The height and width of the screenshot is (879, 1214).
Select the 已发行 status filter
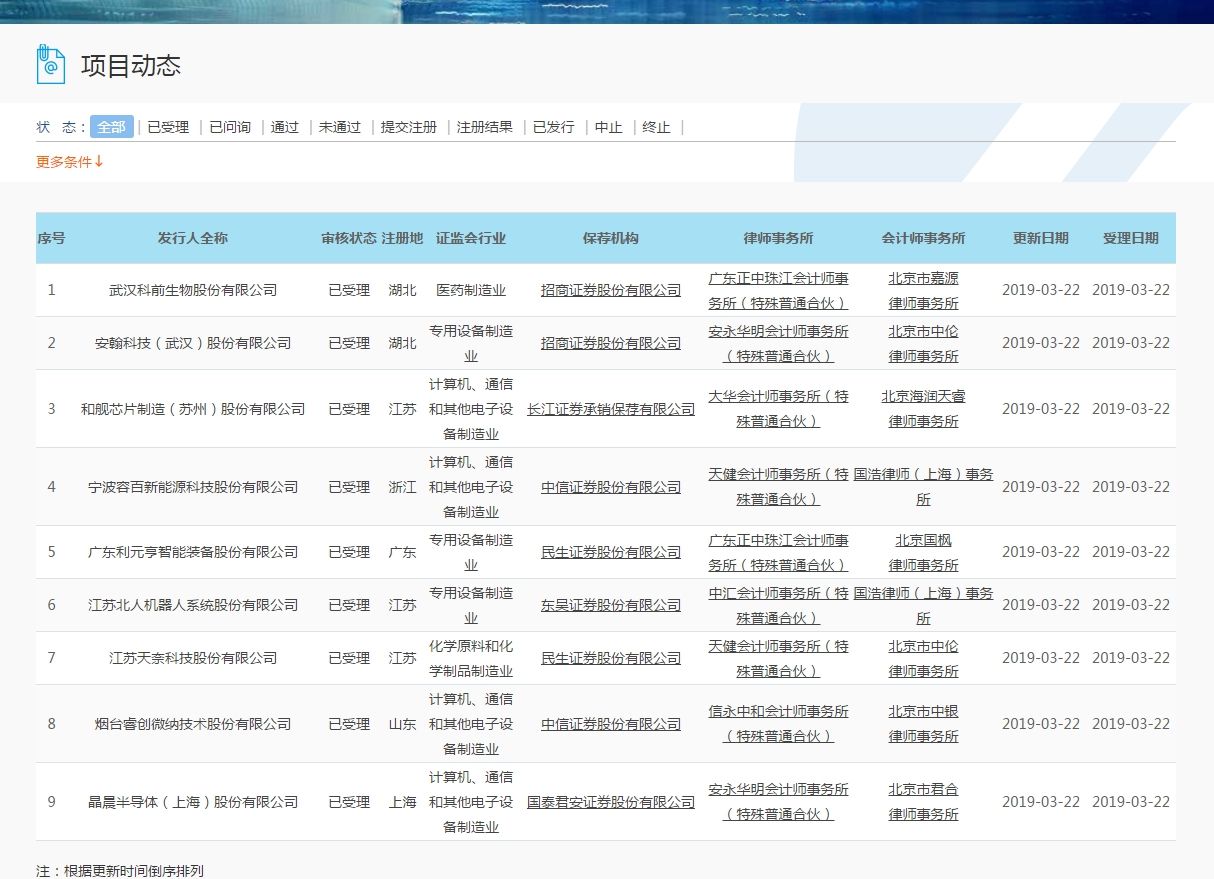554,127
